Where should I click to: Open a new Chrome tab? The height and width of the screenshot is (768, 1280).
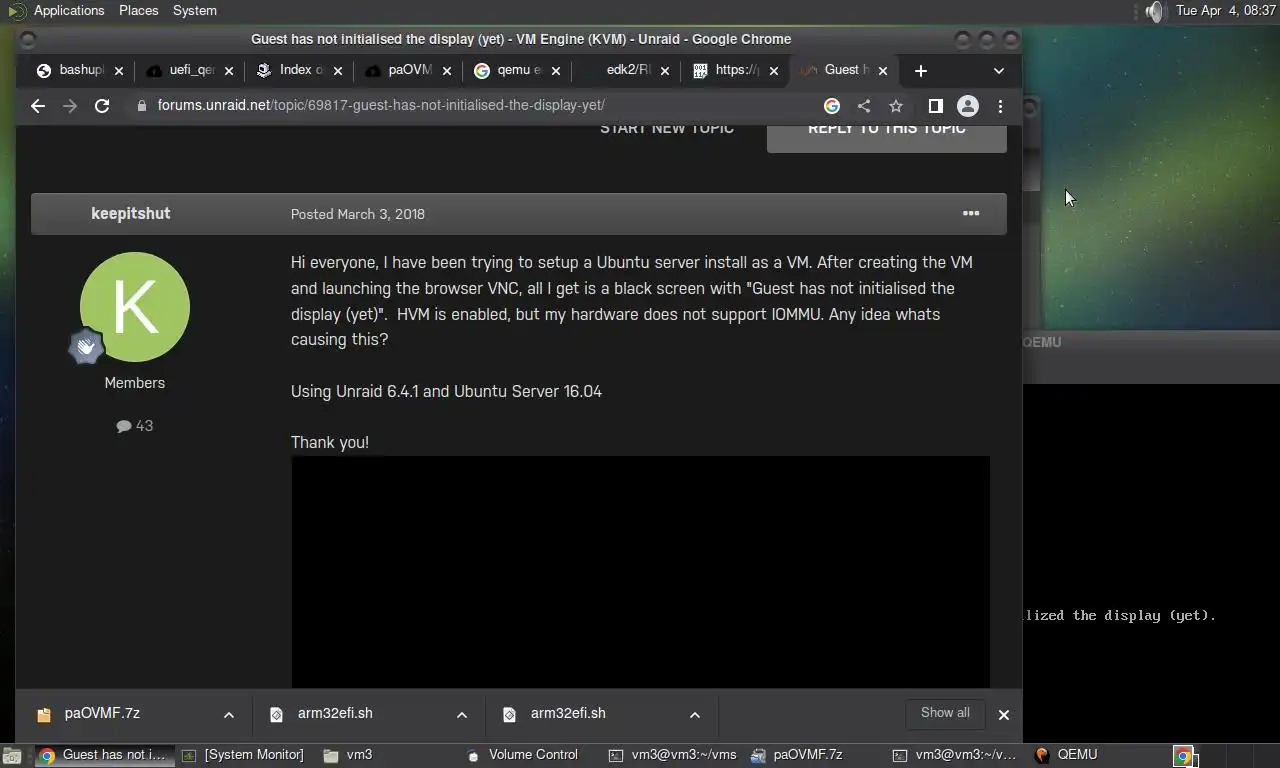coord(921,71)
